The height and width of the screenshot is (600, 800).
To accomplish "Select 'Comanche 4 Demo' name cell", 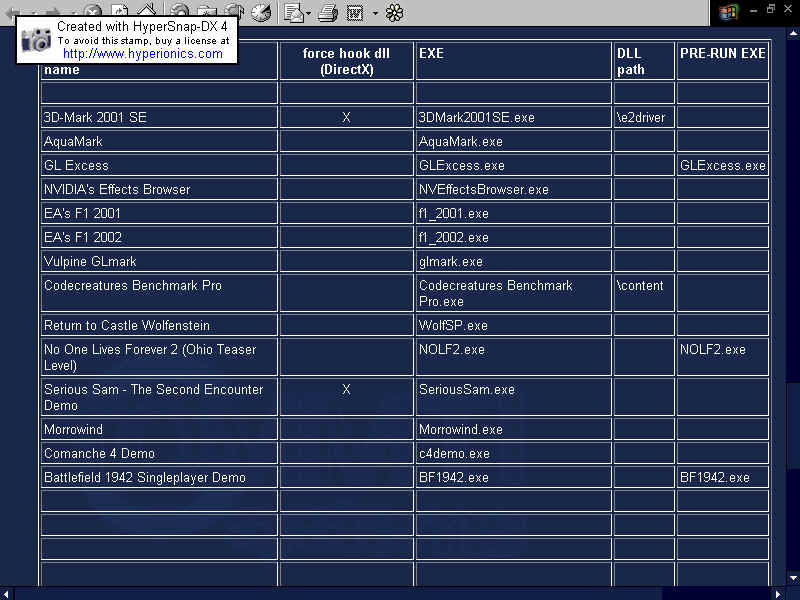I will (159, 453).
